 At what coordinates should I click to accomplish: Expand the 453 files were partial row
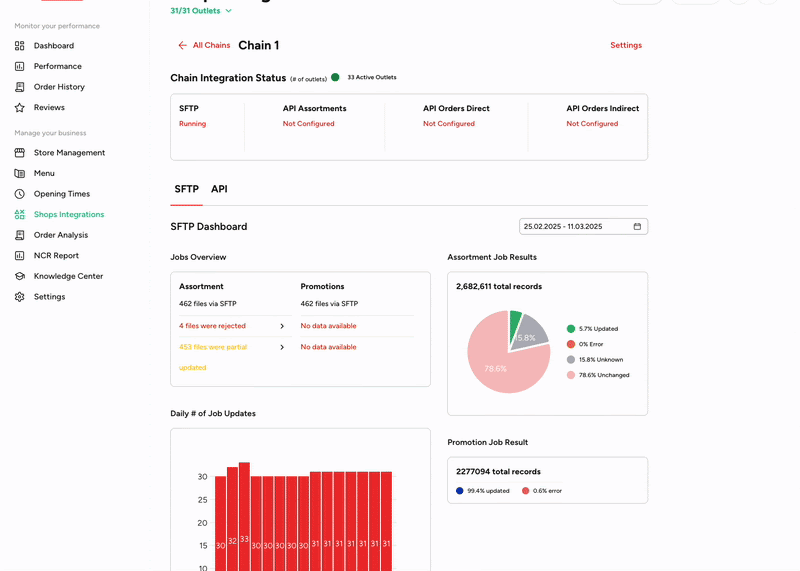click(282, 348)
